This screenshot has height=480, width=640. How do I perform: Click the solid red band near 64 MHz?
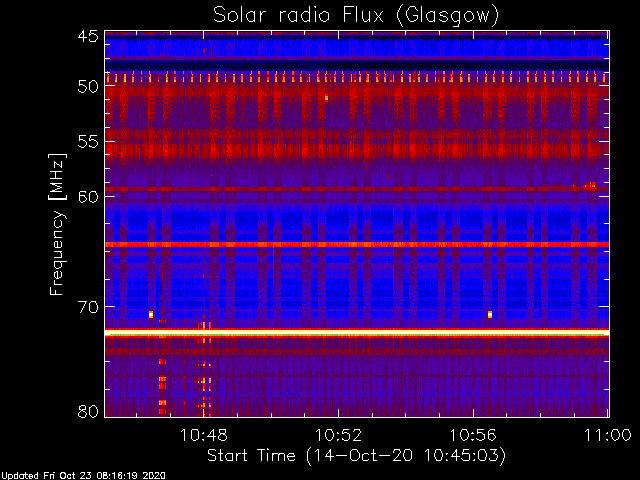click(357, 244)
